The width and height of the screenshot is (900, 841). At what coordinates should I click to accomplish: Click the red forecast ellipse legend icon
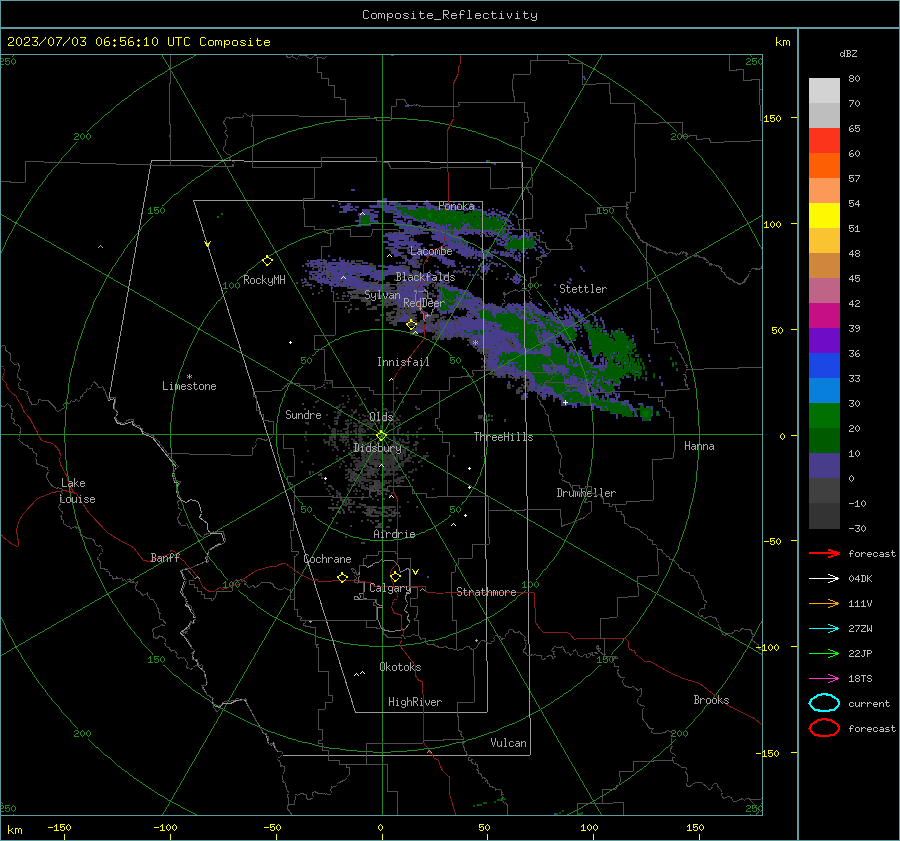824,728
